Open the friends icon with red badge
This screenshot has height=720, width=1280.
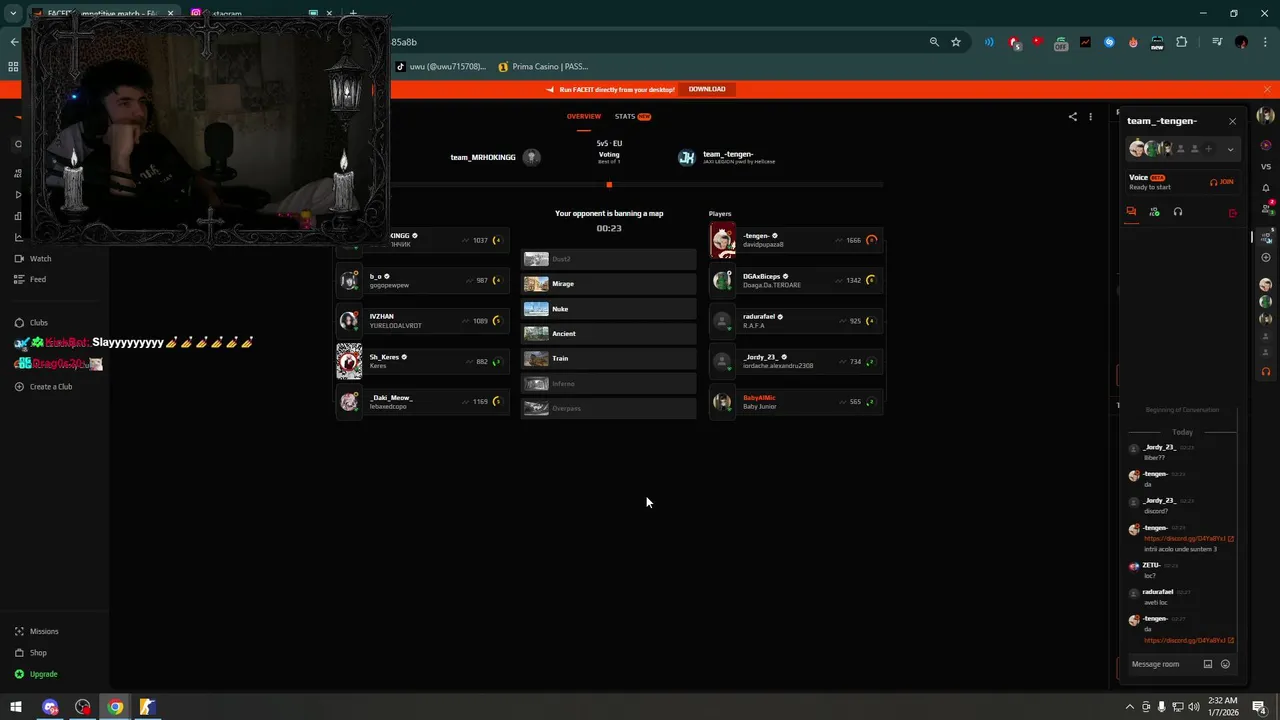pos(1266,209)
